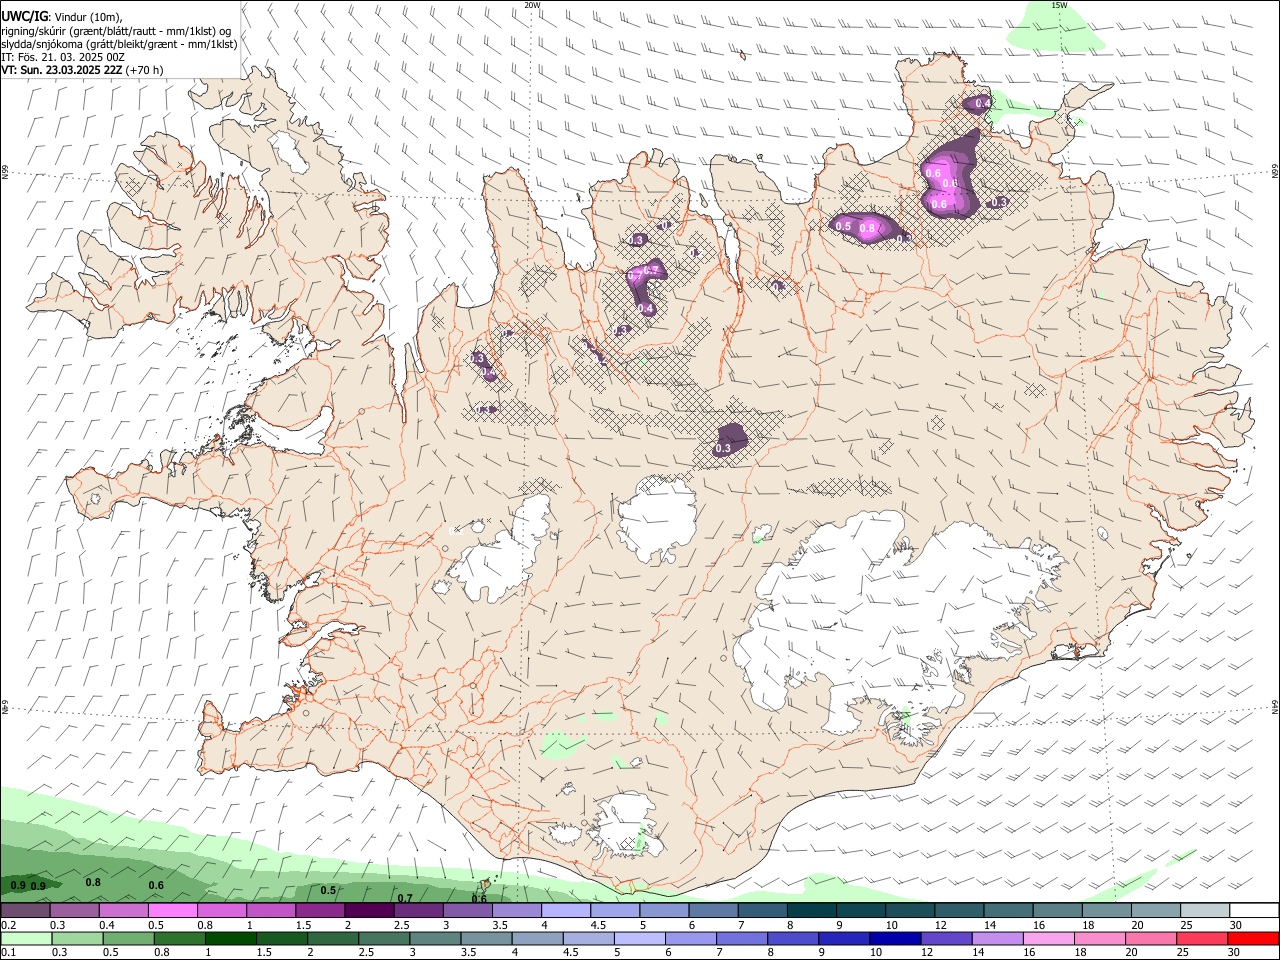Click the "0.1" label in the lower legend
Image resolution: width=1280 pixels, height=960 pixels.
(9, 953)
